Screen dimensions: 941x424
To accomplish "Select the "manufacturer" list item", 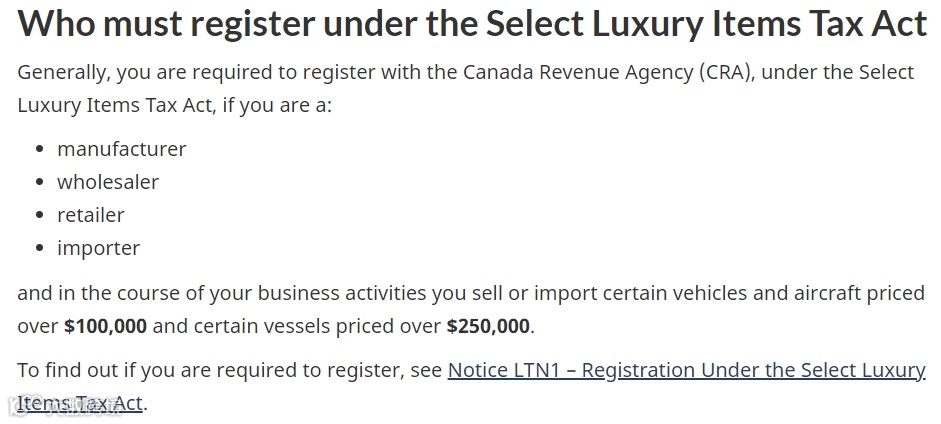I will (121, 149).
